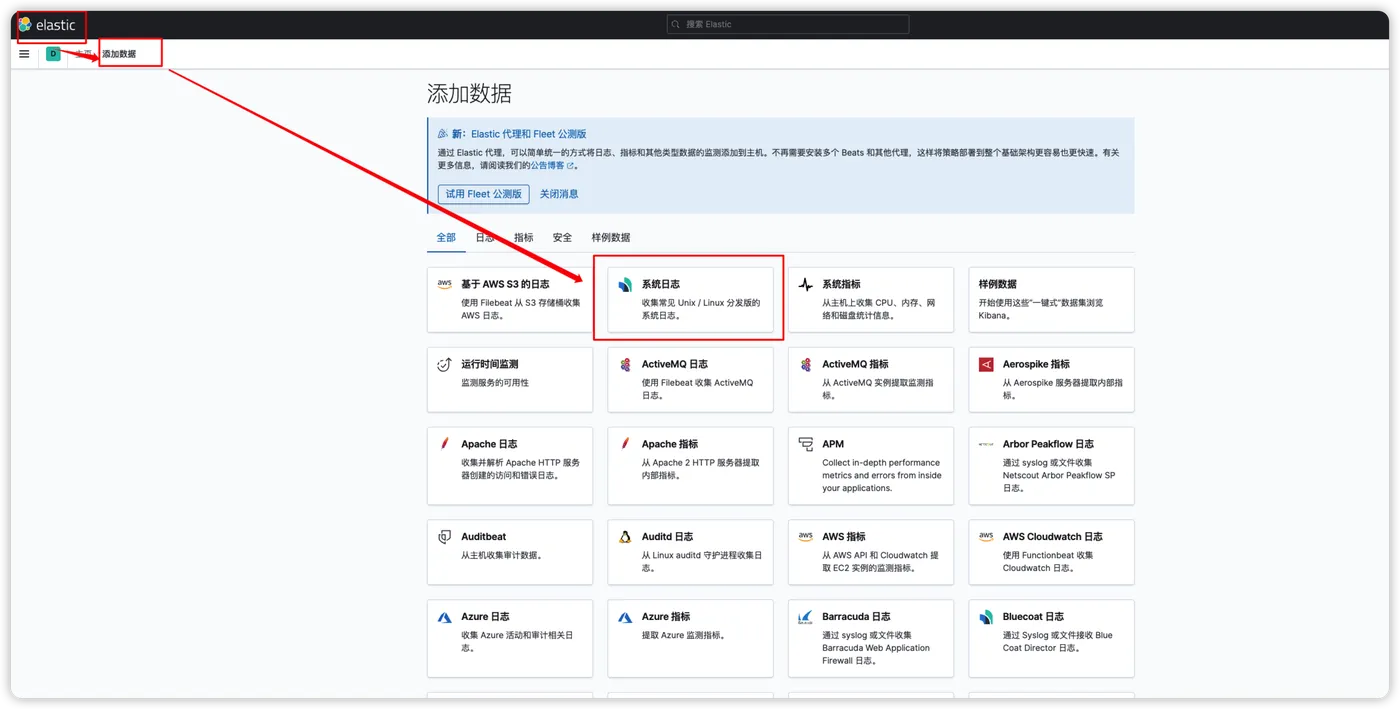Switch to the 指标 tab
The width and height of the screenshot is (1400, 709).
(524, 237)
